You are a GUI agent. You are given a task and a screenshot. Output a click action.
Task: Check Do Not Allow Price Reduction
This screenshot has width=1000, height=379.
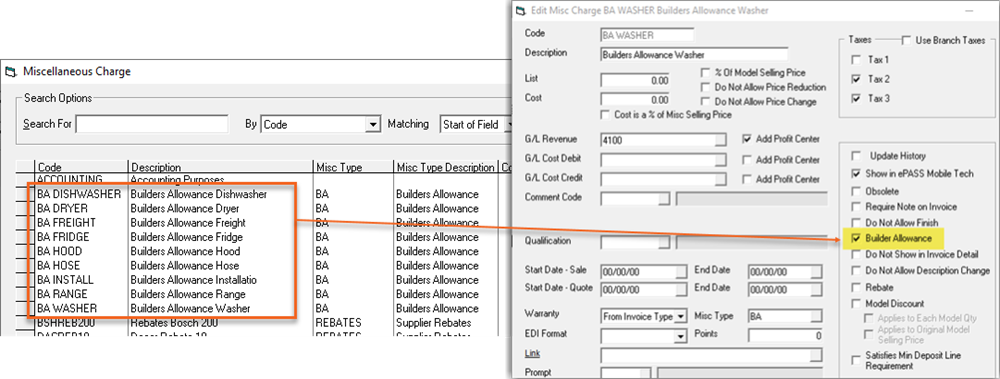[705, 87]
